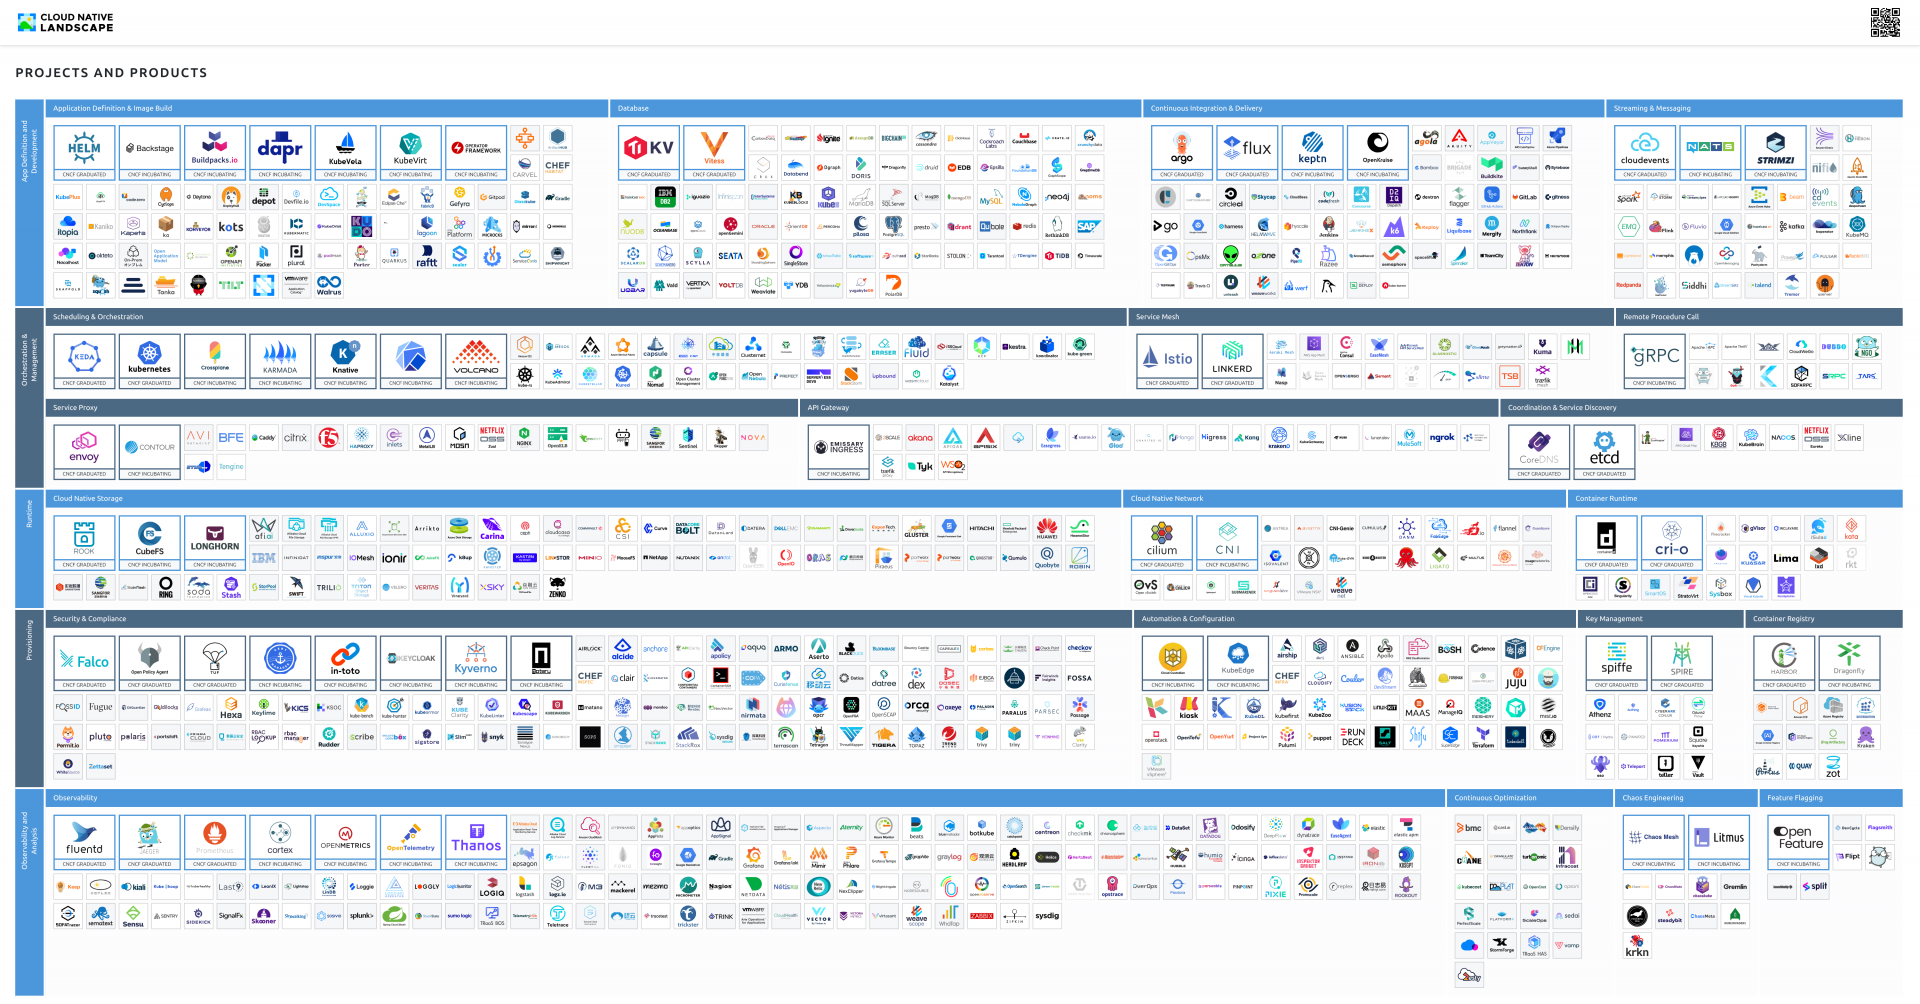This screenshot has height=1004, width=1920.
Task: Select the Istio service mesh card
Action: coord(1167,361)
